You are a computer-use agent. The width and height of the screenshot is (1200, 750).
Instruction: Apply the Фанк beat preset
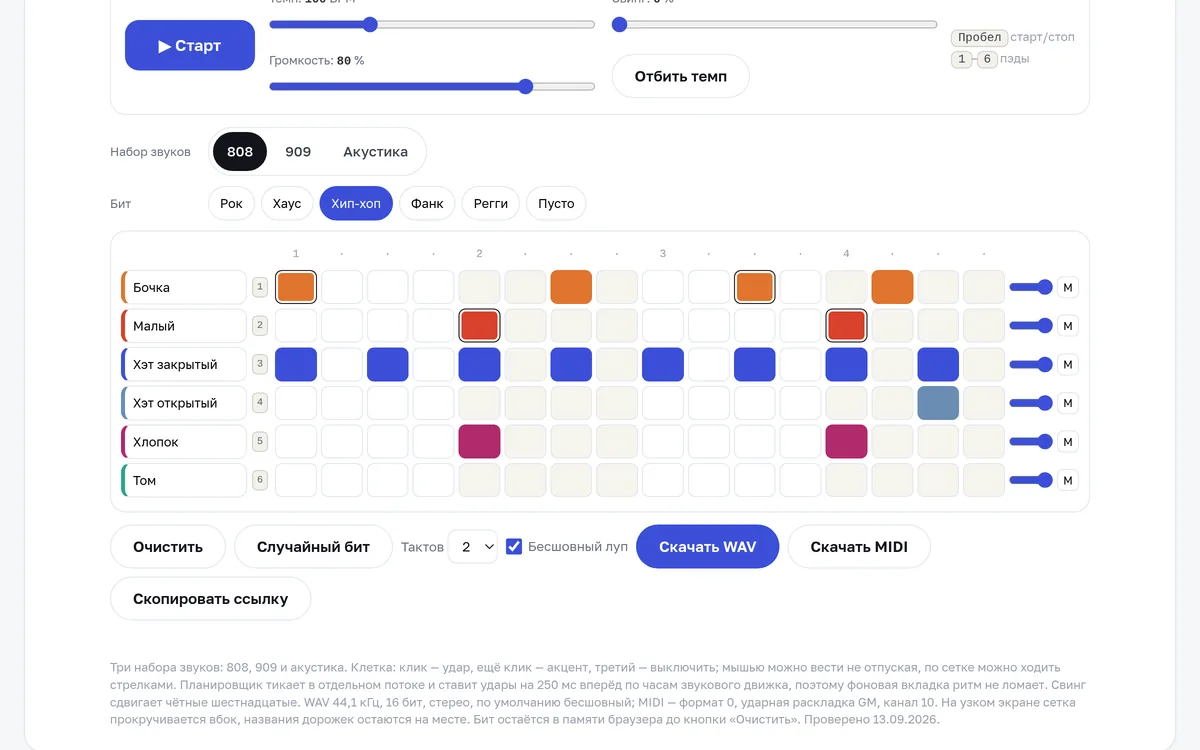427,204
